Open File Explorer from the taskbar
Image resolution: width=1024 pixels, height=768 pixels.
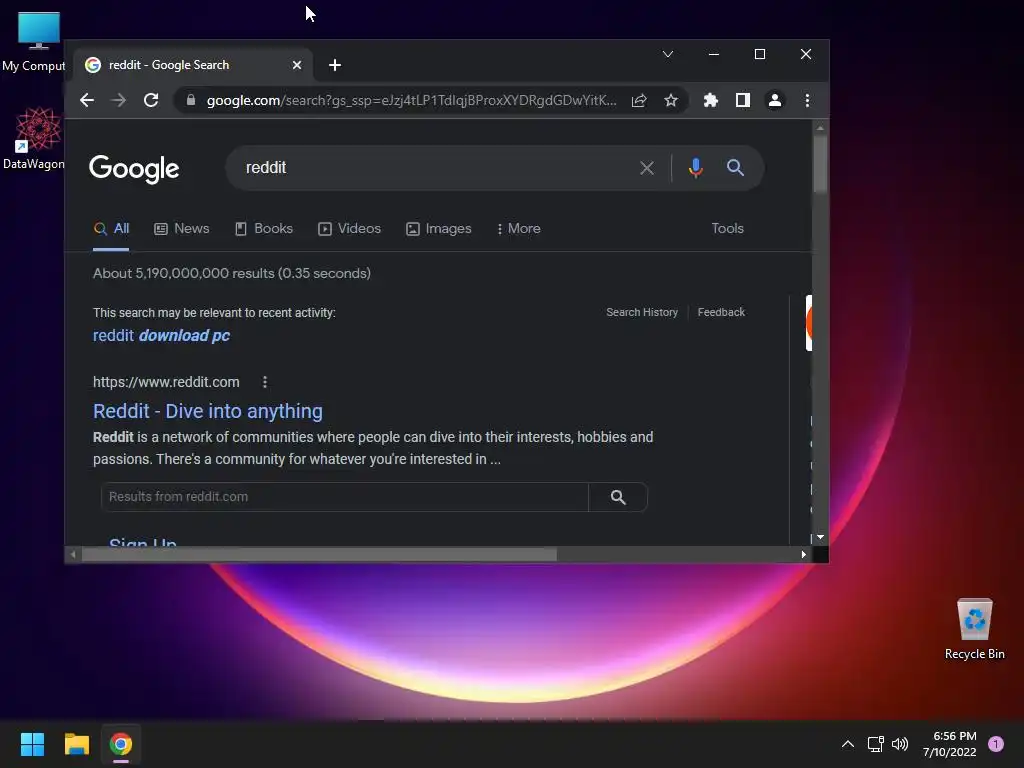click(x=76, y=744)
